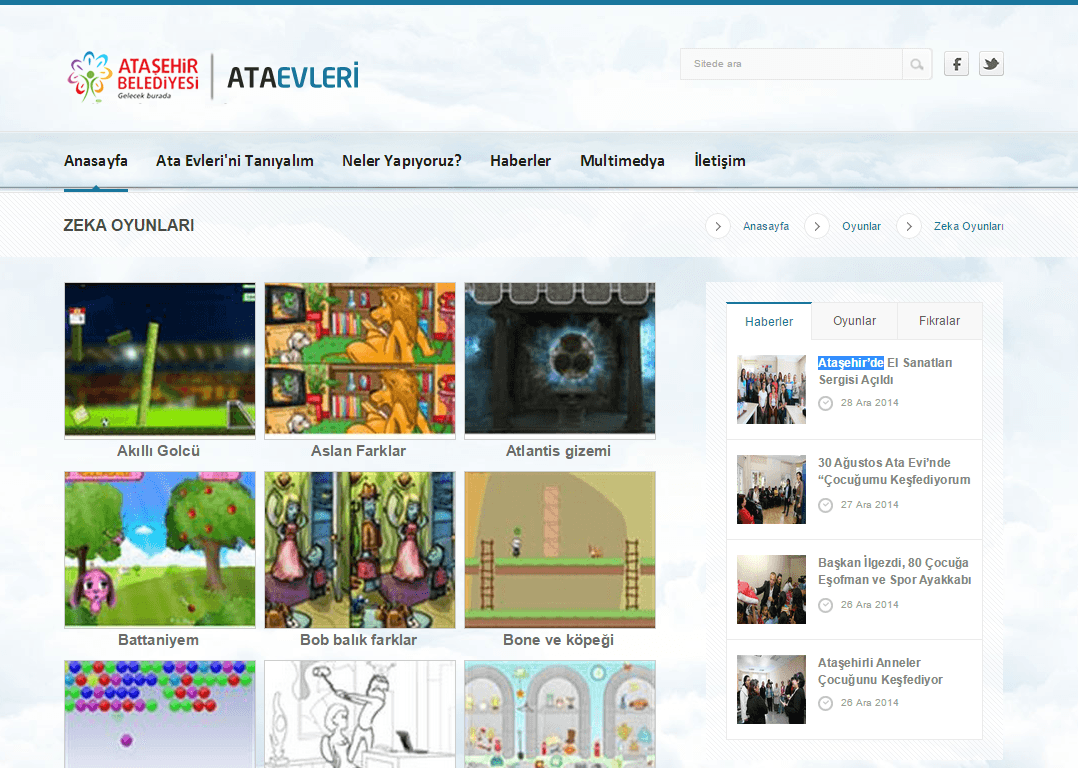Open the İletişim menu item
Screen dimensions: 1078x768
point(720,161)
